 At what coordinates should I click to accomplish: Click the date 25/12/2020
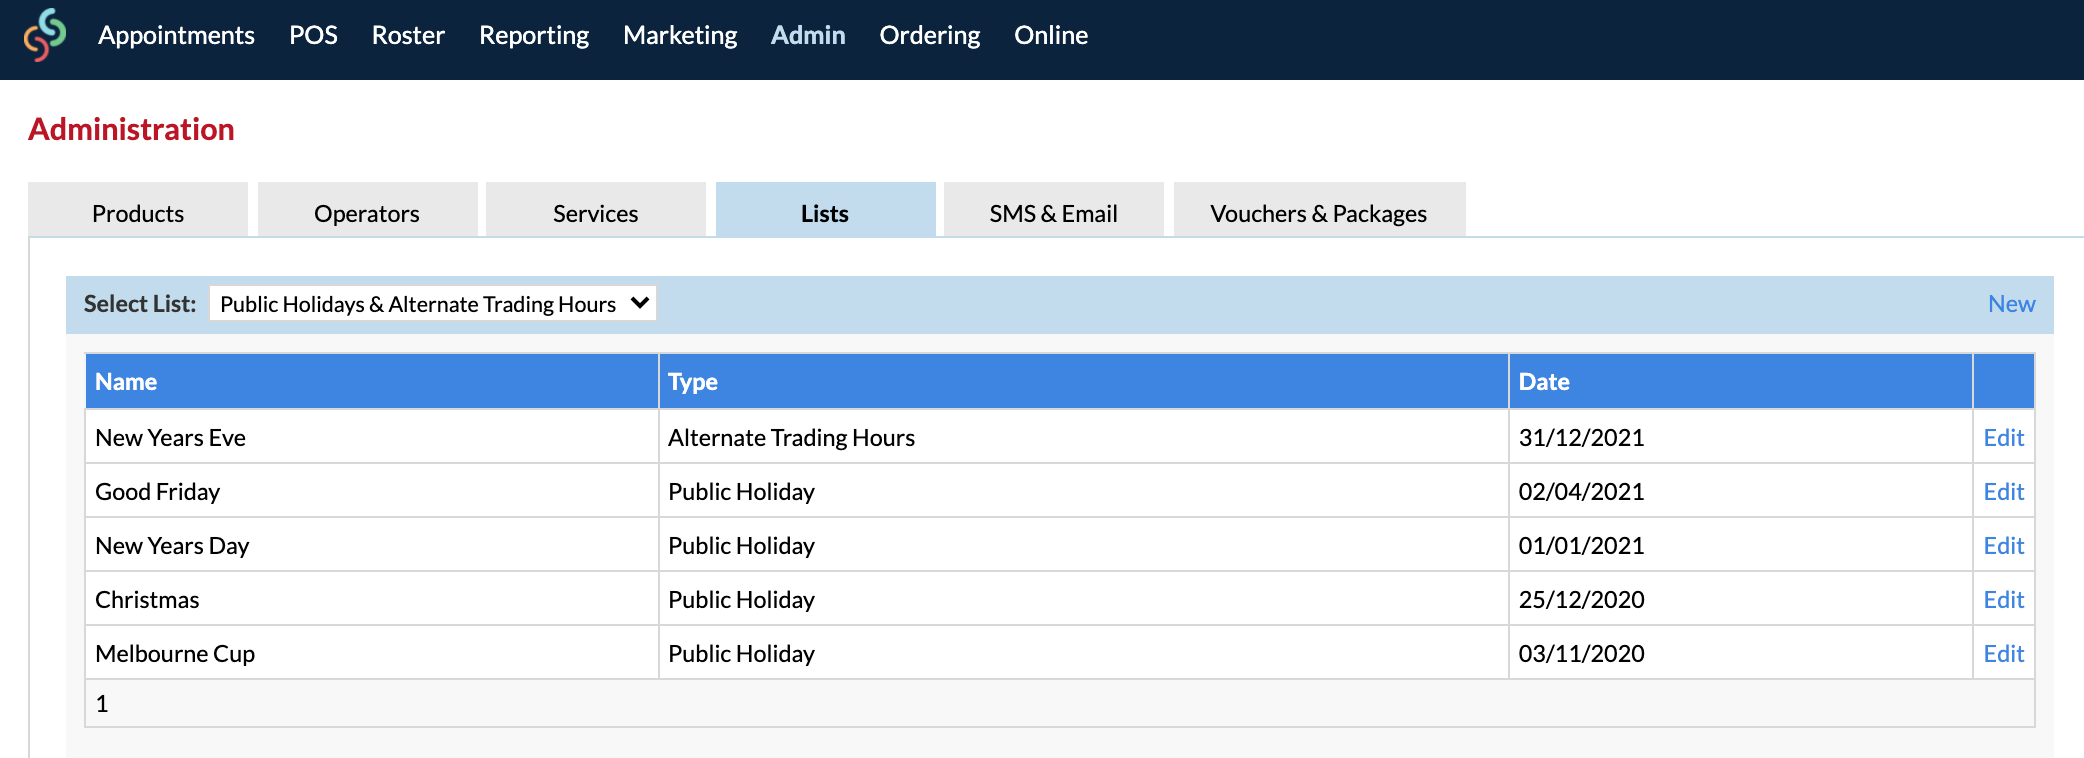click(x=1582, y=600)
